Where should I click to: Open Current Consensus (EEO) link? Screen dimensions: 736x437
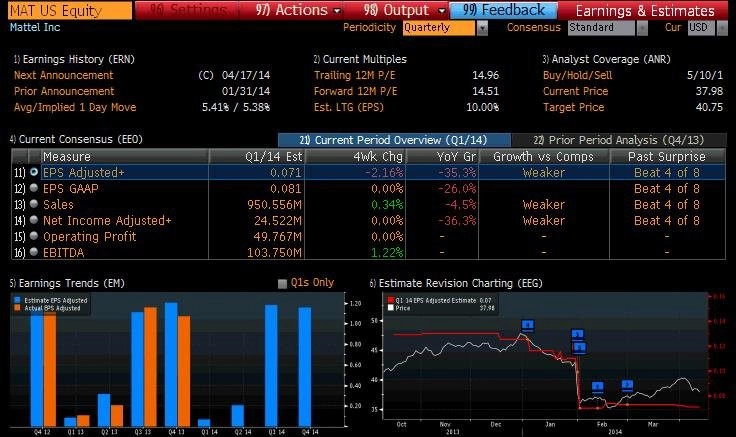76,139
